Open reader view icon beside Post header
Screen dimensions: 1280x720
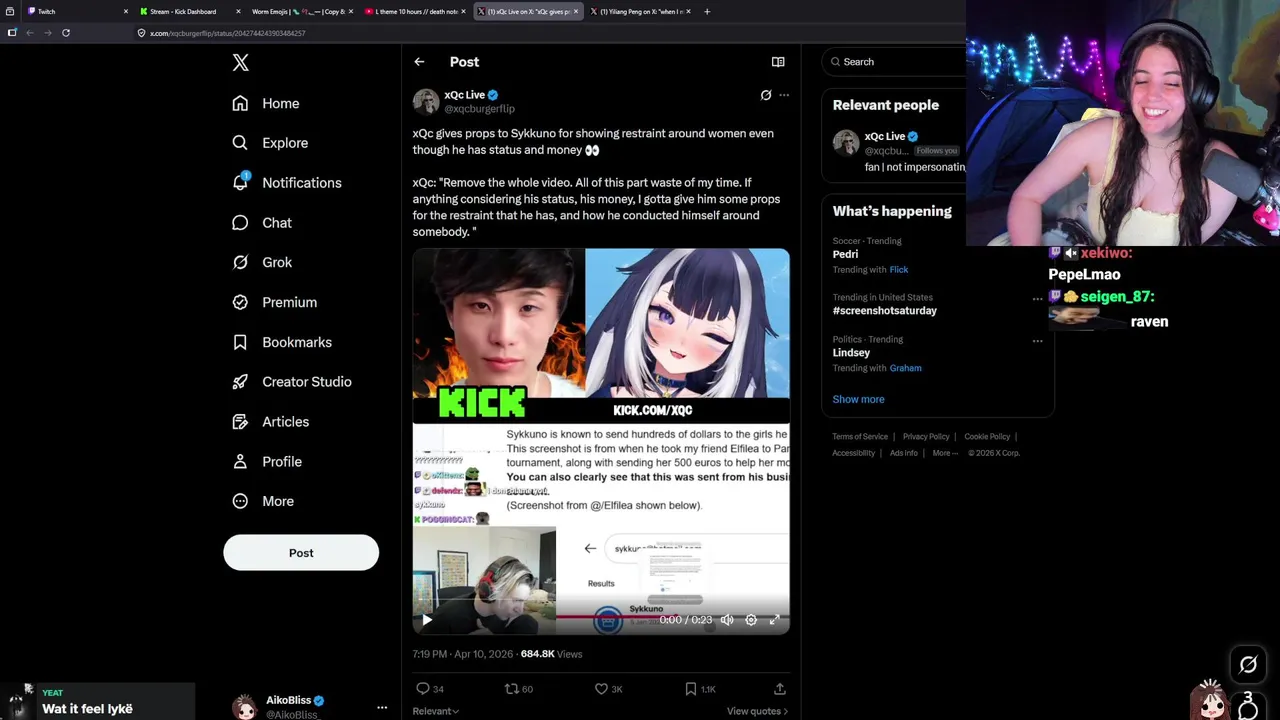778,62
